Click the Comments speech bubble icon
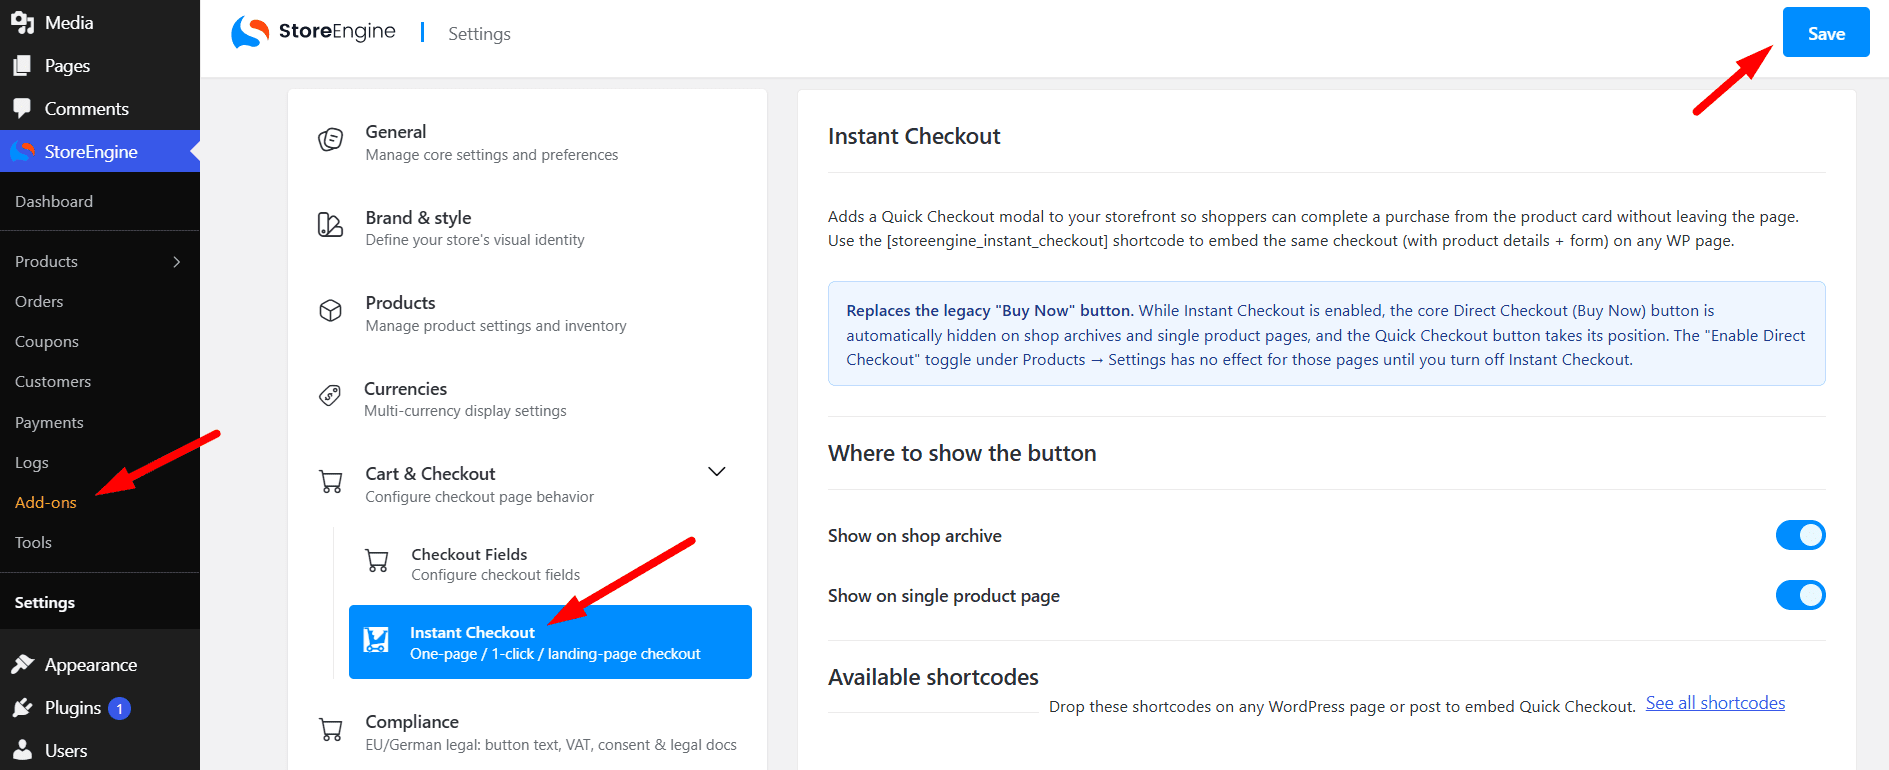Viewport: 1889px width, 770px height. click(22, 108)
